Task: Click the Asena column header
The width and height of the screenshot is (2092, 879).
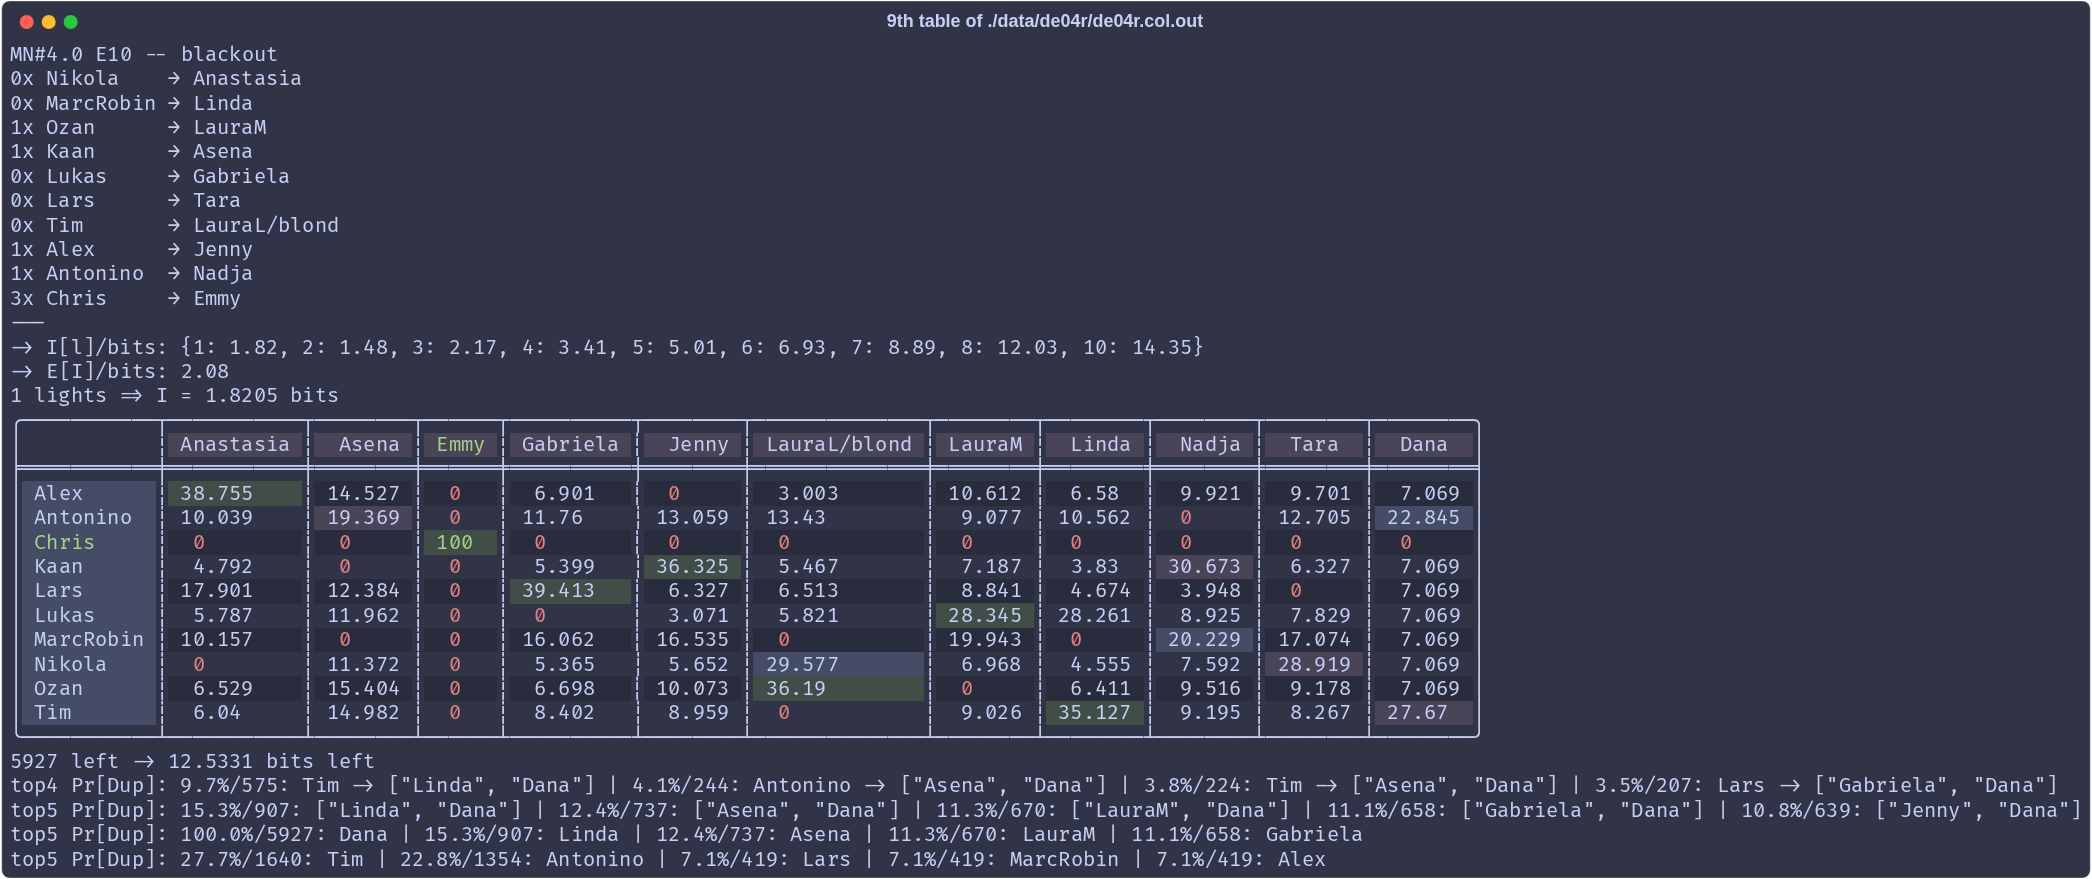Action: (364, 444)
